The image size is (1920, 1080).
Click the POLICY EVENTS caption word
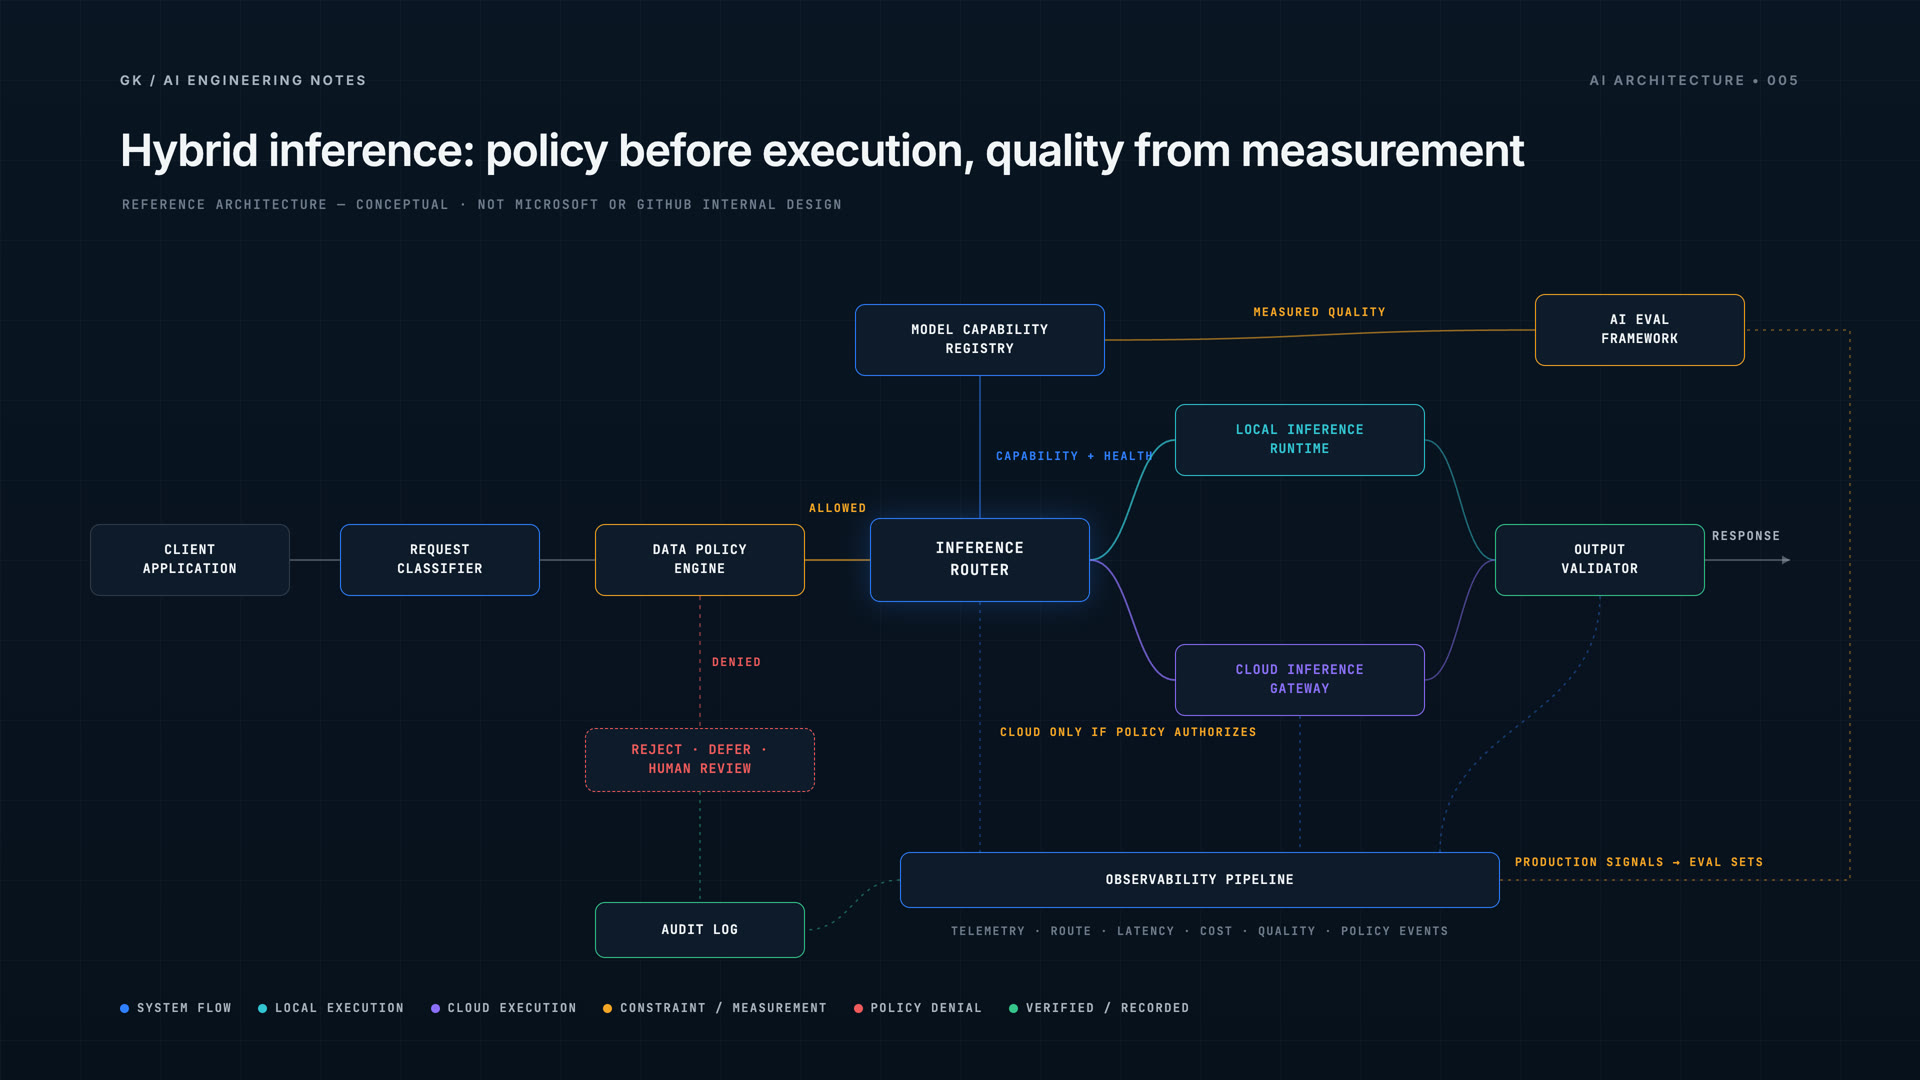(1395, 931)
